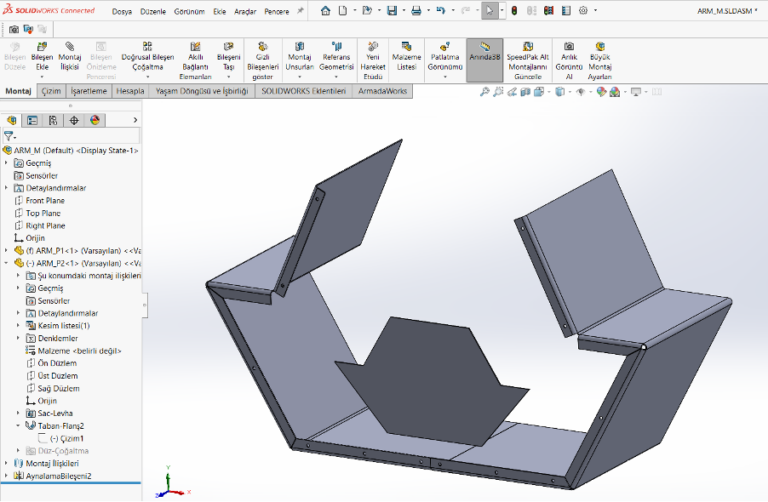This screenshot has height=502, width=768.
Task: Select the Bileşeni Taşı (Move Component) tool
Action: [229, 47]
